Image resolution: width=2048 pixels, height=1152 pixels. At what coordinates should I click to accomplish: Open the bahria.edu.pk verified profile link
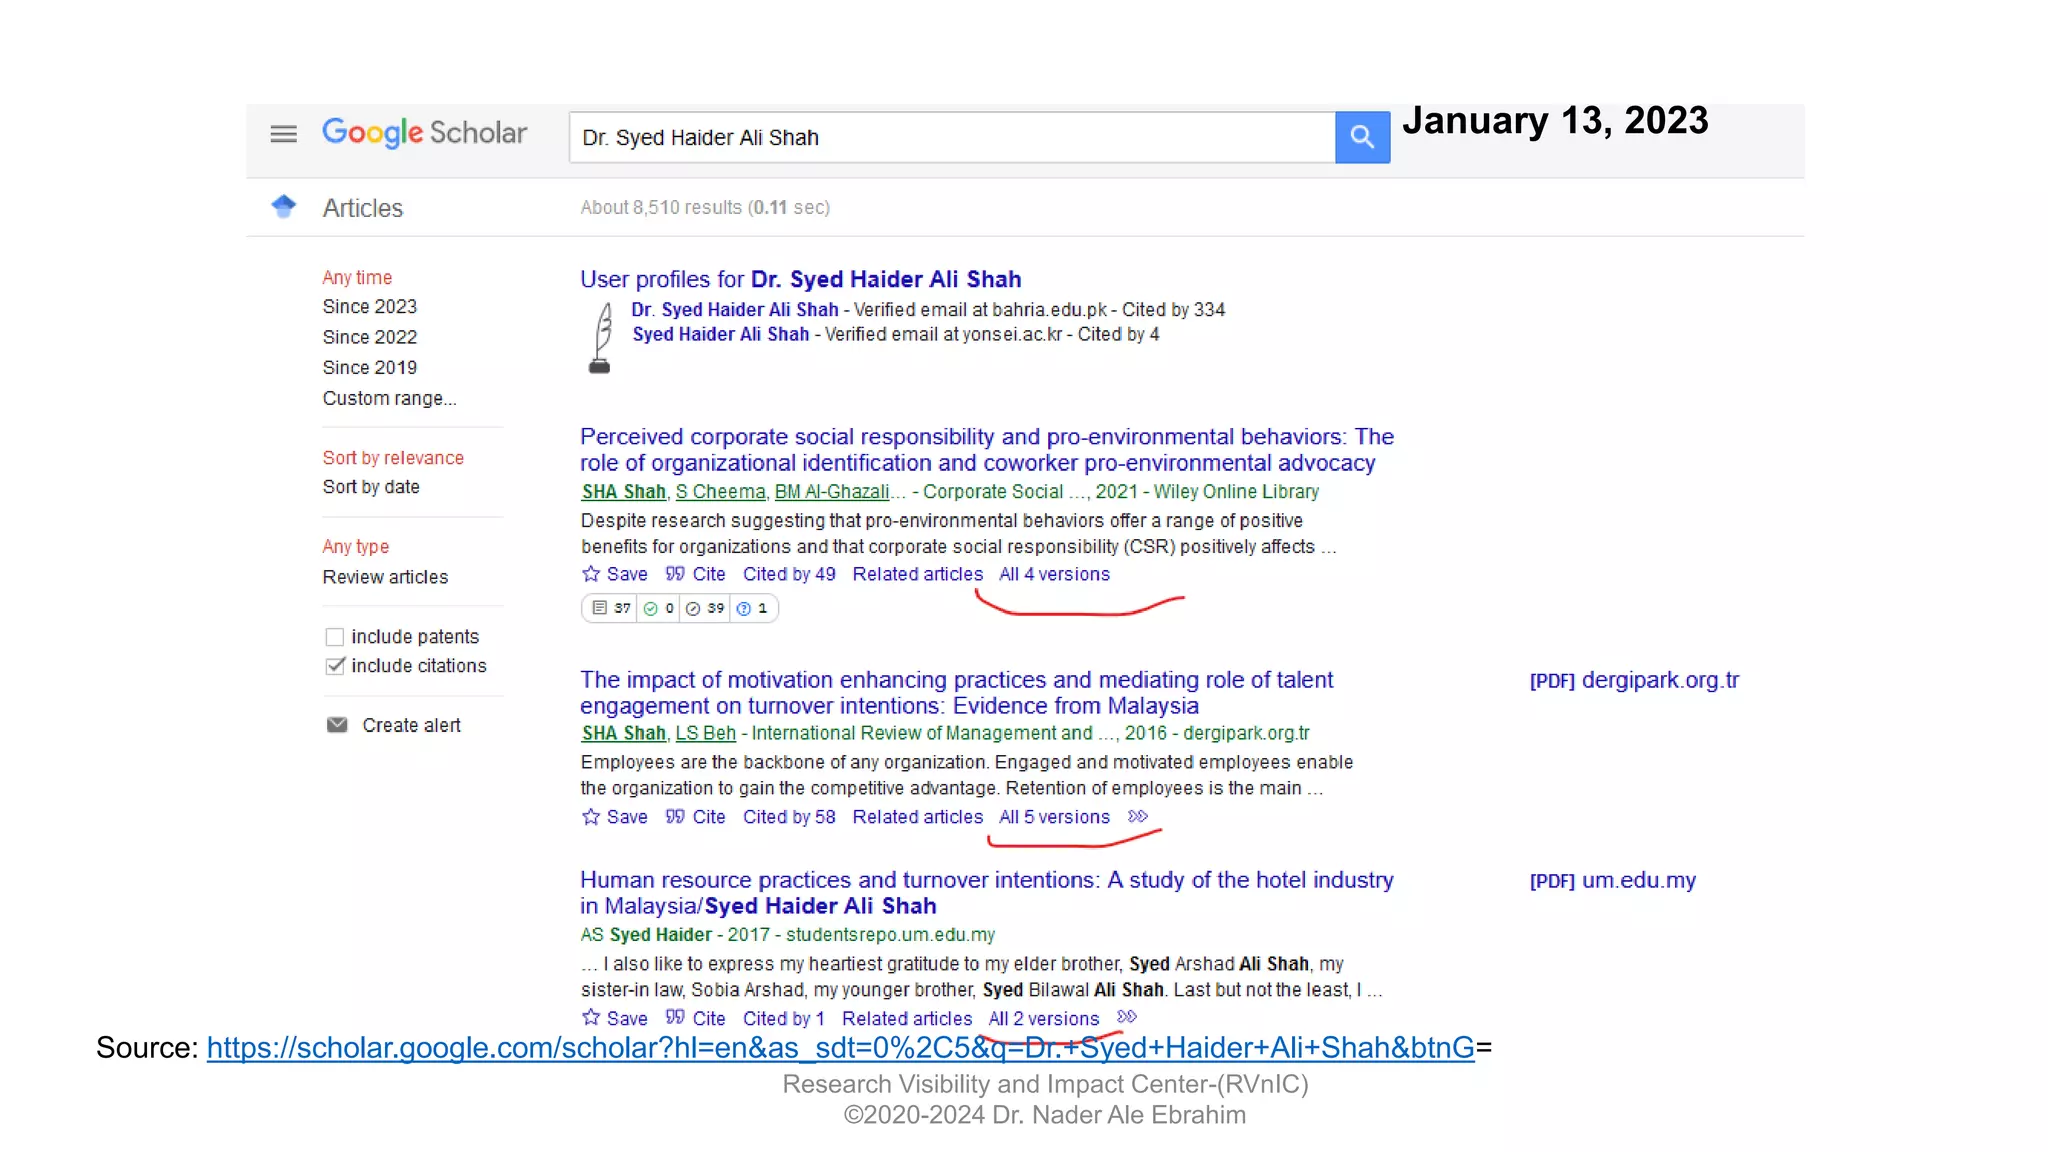[735, 310]
